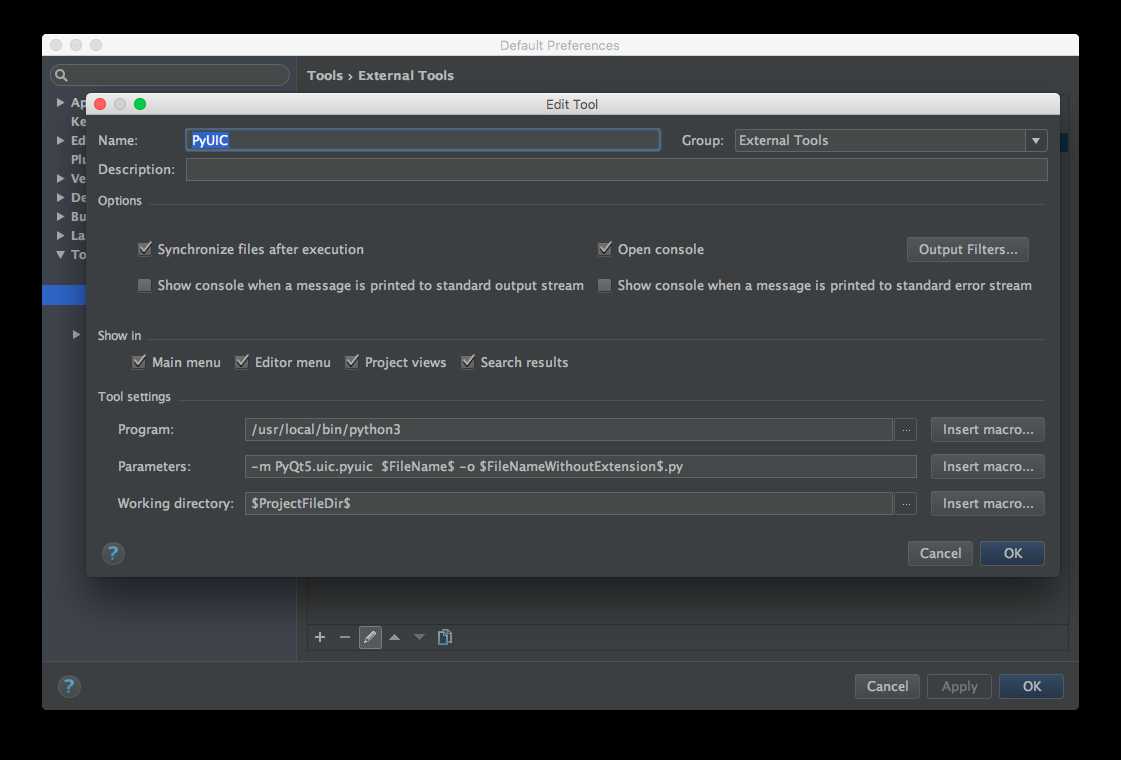Click the empty Description field
This screenshot has height=760, width=1121.
coord(616,169)
